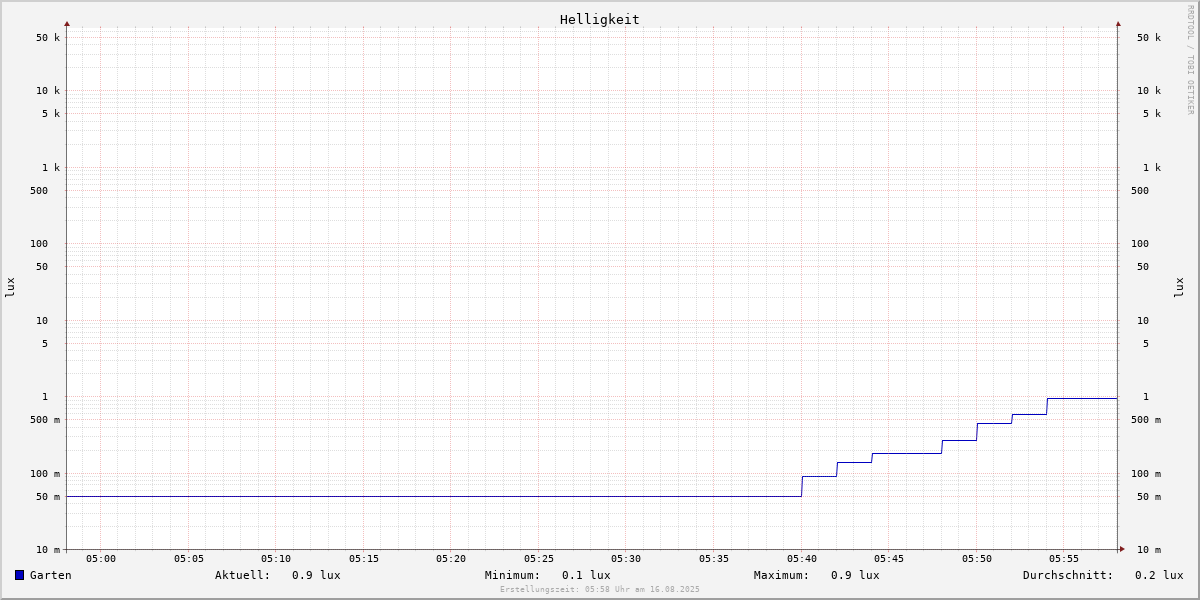
Task: Click the 50 m label on left axis
Action: 48,497
